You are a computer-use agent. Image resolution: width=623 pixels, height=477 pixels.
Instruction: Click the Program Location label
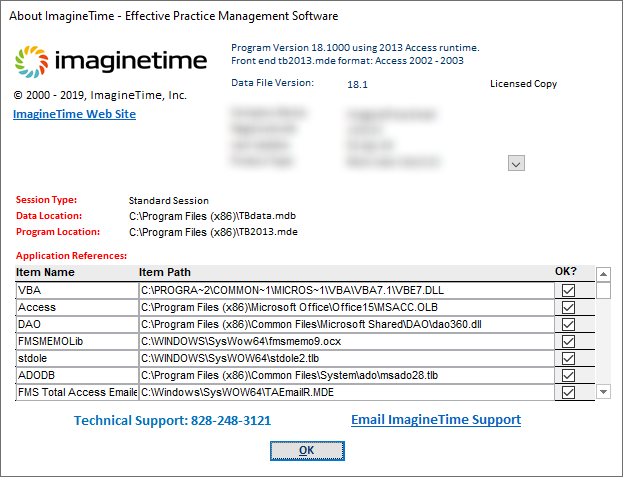pos(58,232)
